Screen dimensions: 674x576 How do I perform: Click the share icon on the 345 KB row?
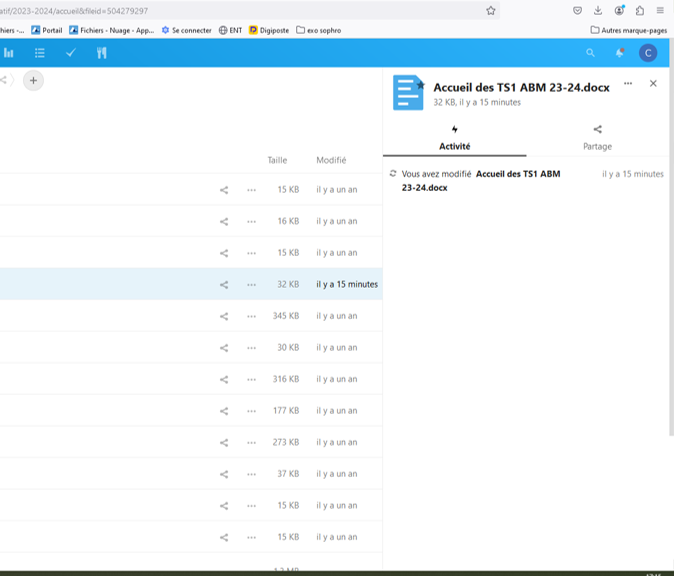224,316
